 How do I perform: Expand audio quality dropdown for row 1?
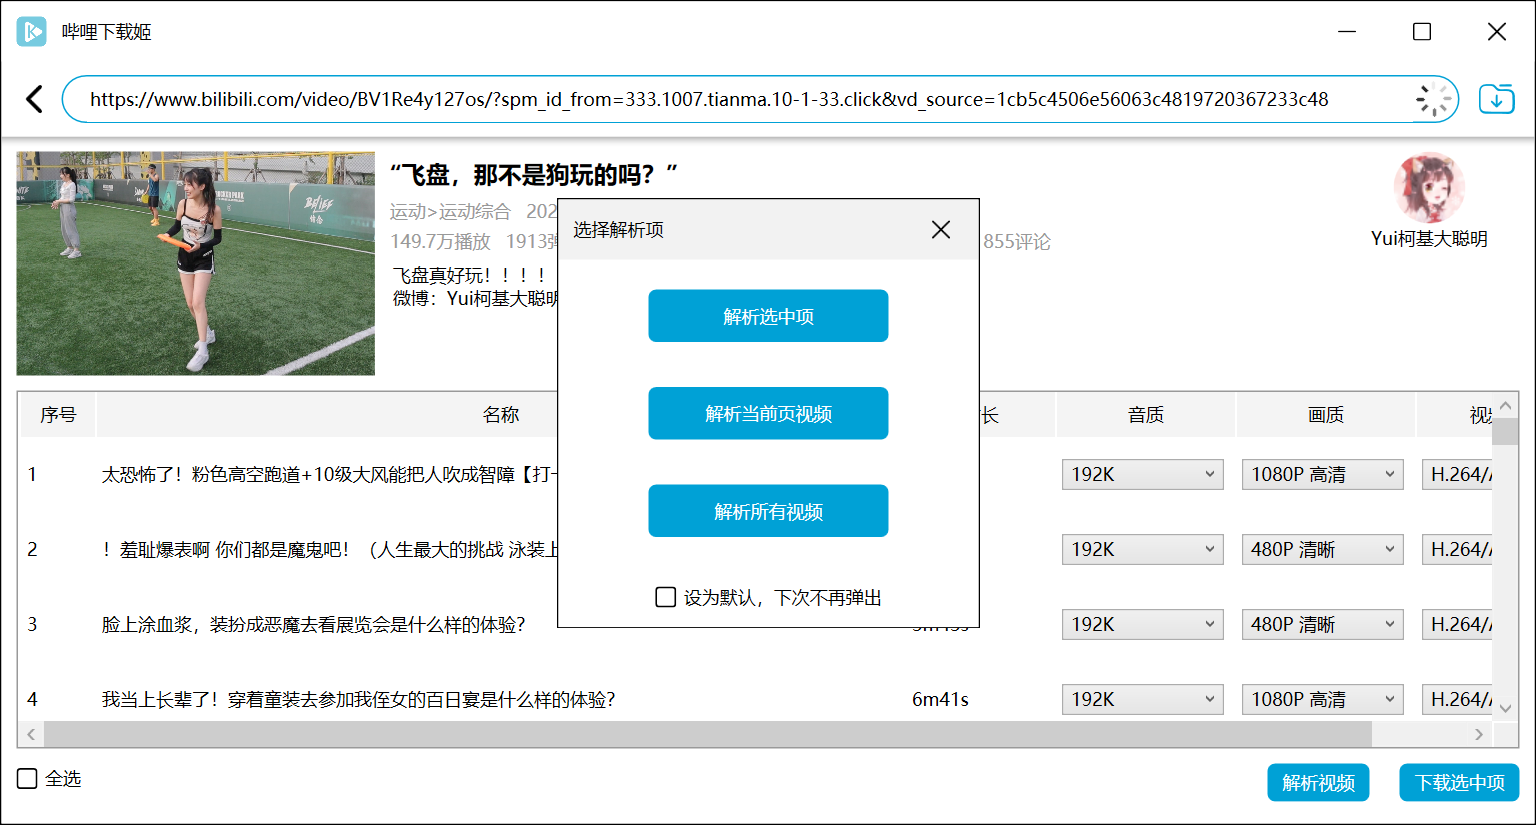pos(1142,474)
